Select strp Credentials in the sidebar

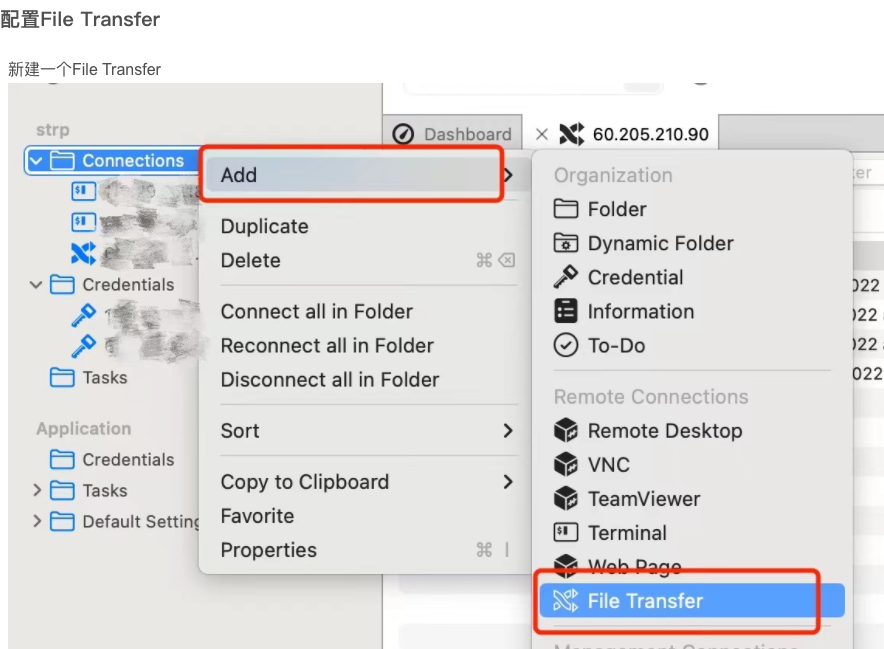(128, 285)
